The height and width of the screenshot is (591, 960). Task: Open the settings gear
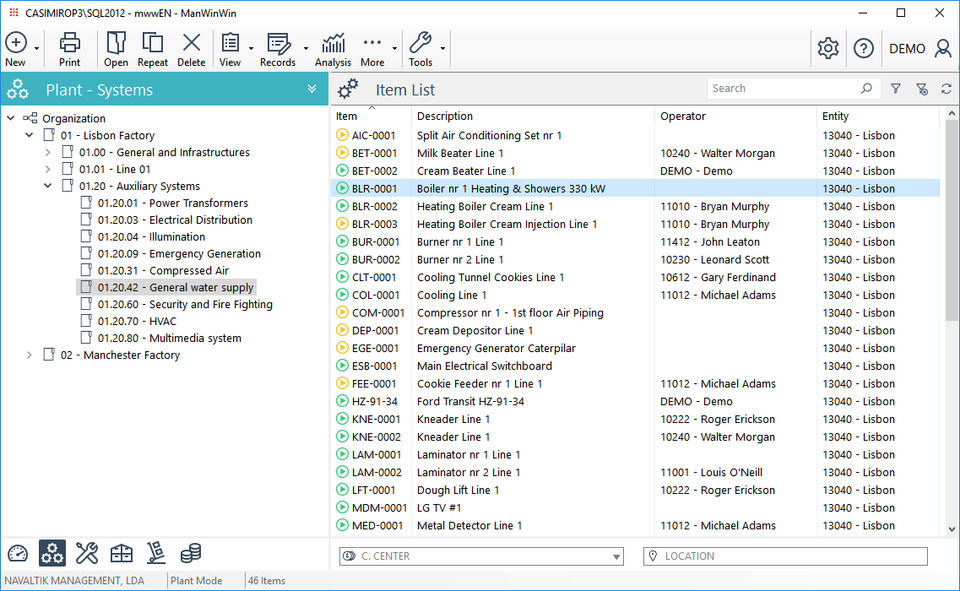828,48
